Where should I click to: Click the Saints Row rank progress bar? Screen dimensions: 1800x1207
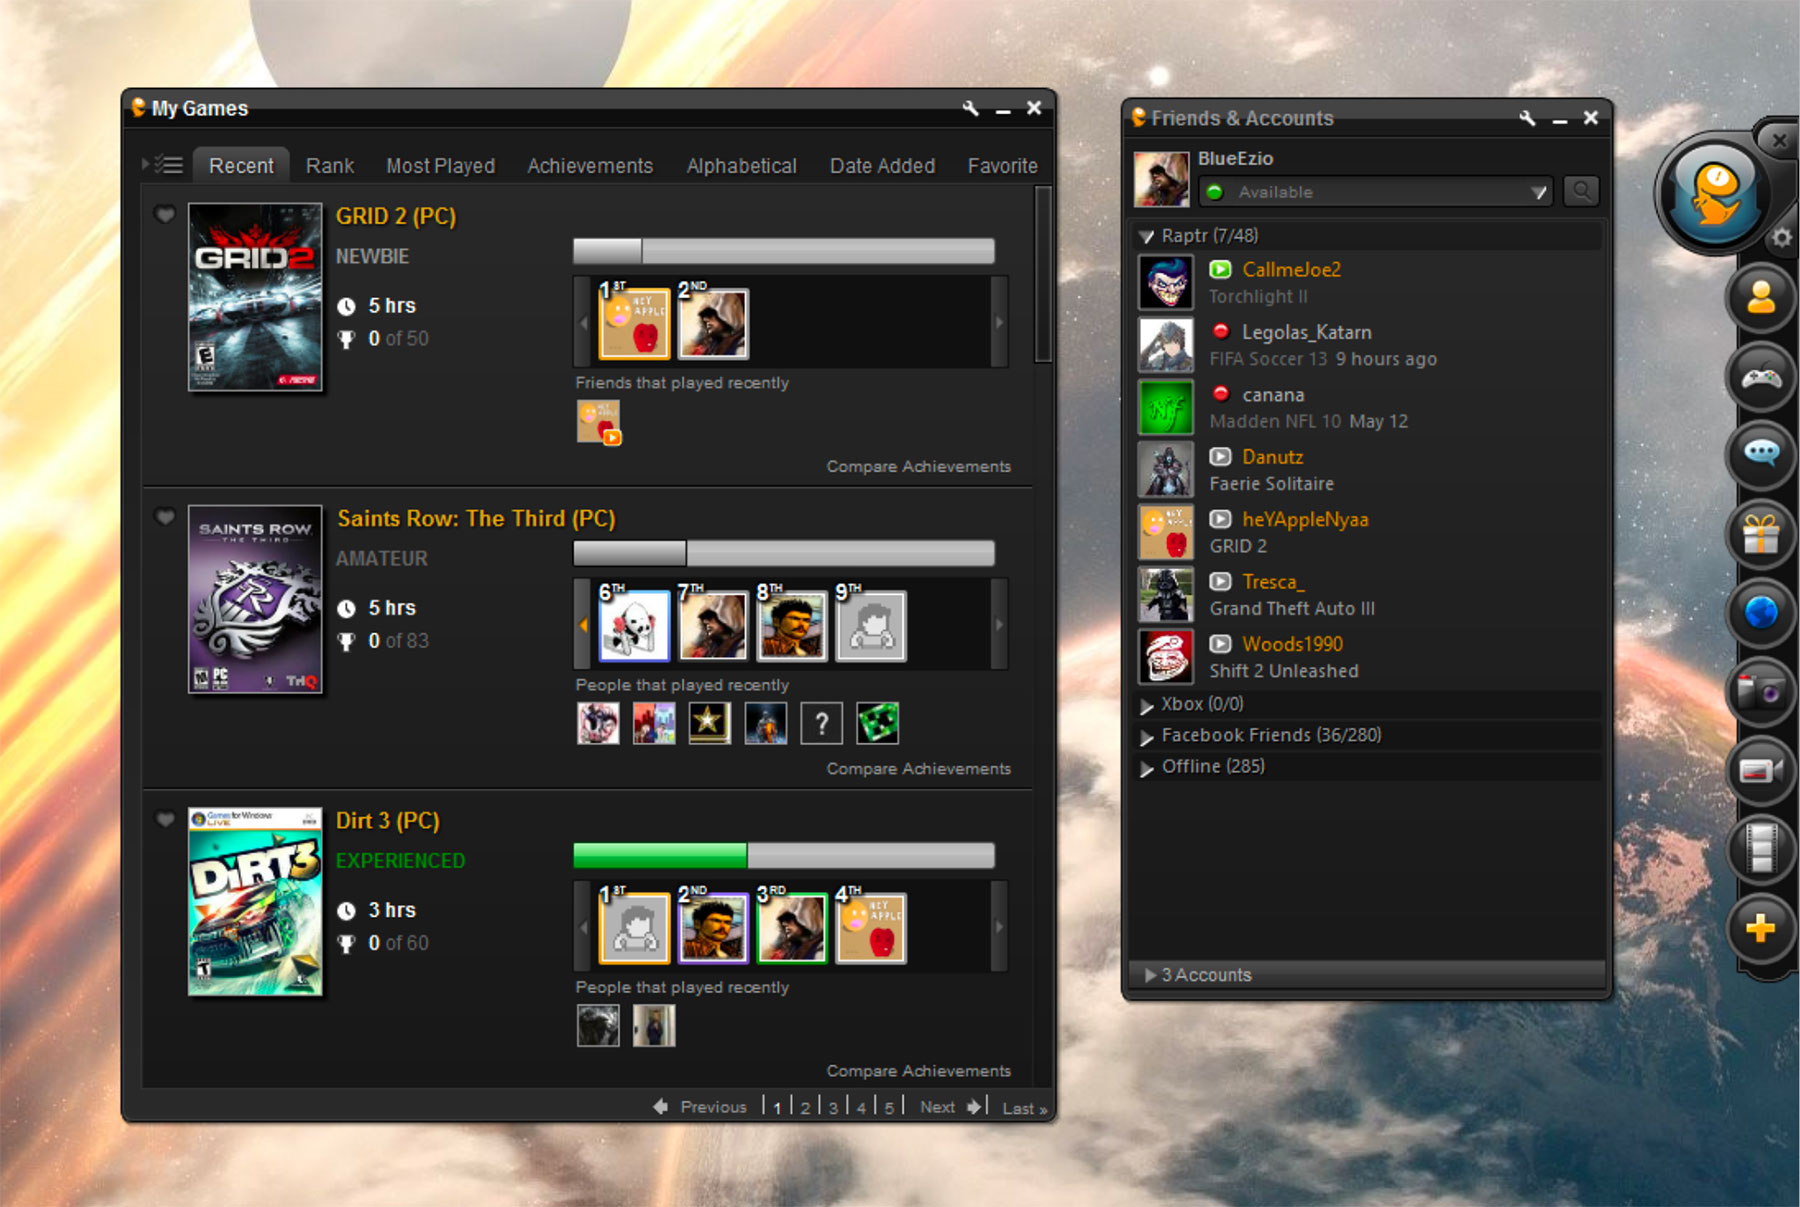click(x=784, y=553)
